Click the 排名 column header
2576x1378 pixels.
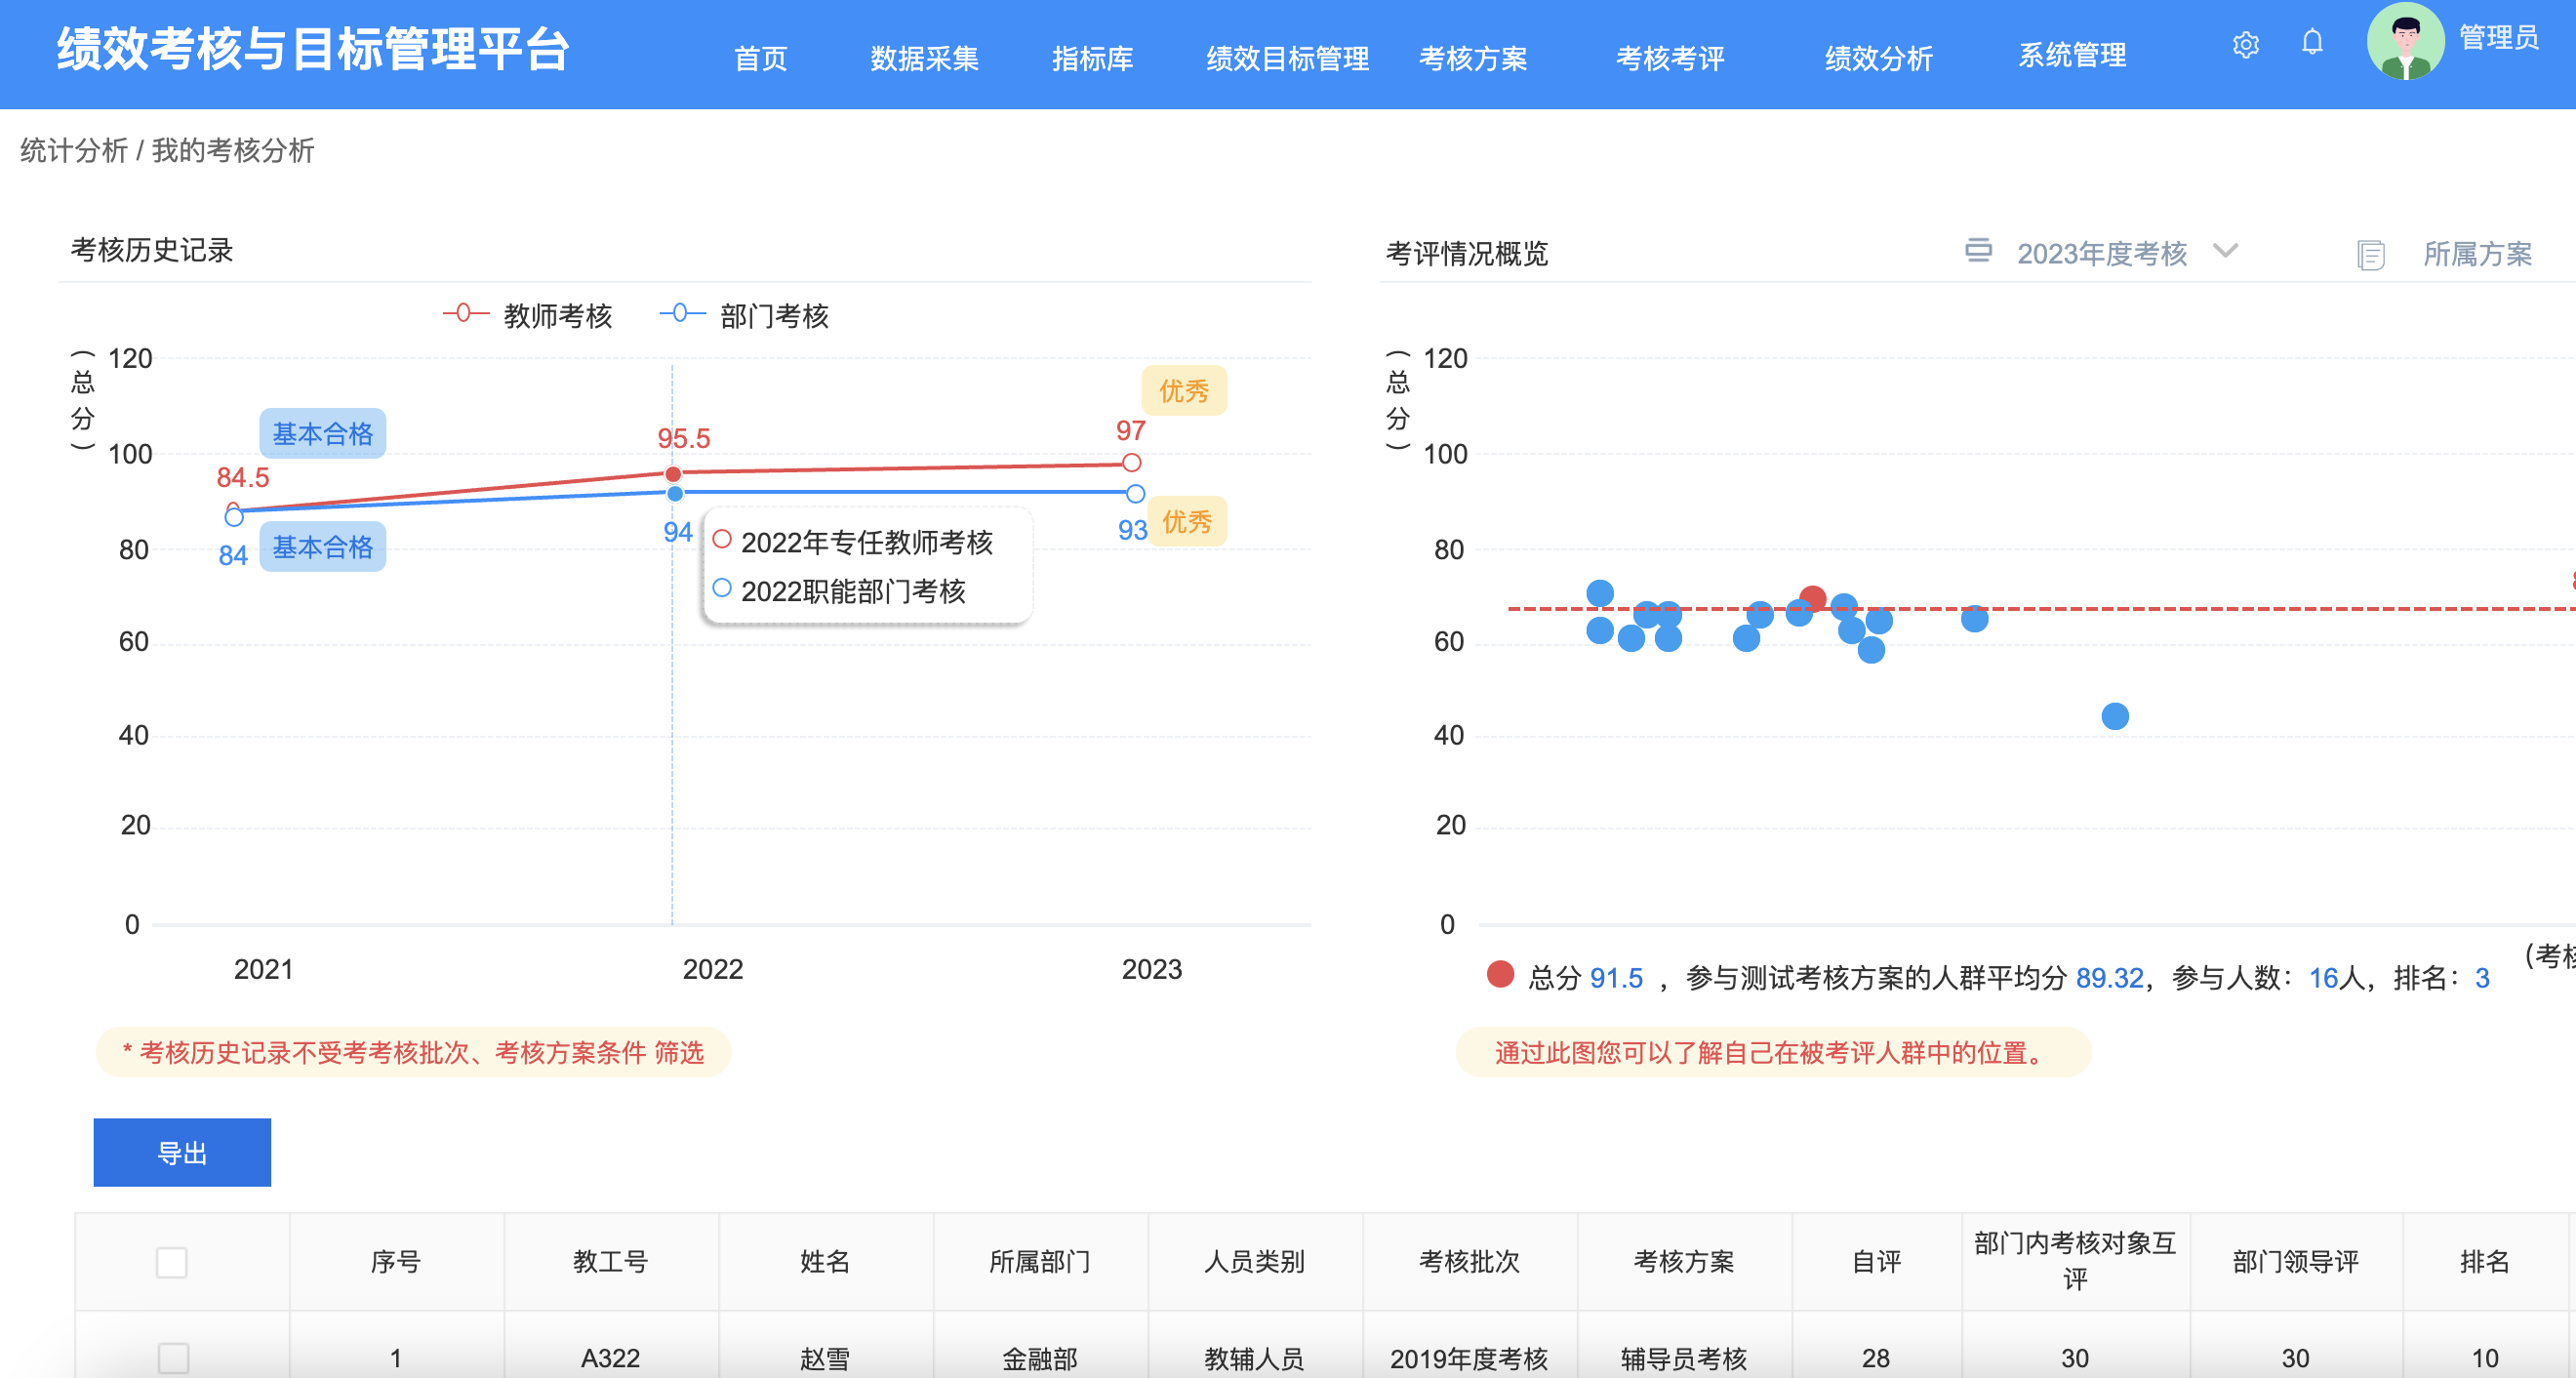pos(2484,1262)
